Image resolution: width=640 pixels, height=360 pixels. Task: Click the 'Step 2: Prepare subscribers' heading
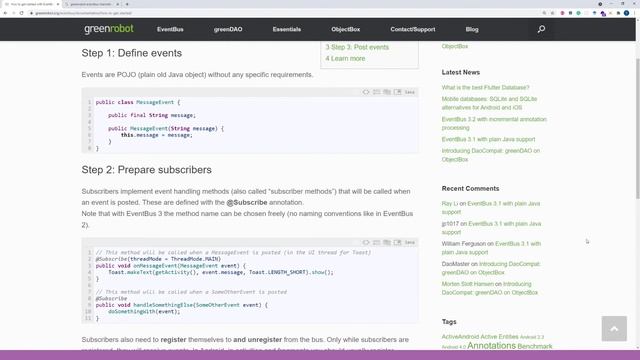click(x=147, y=170)
